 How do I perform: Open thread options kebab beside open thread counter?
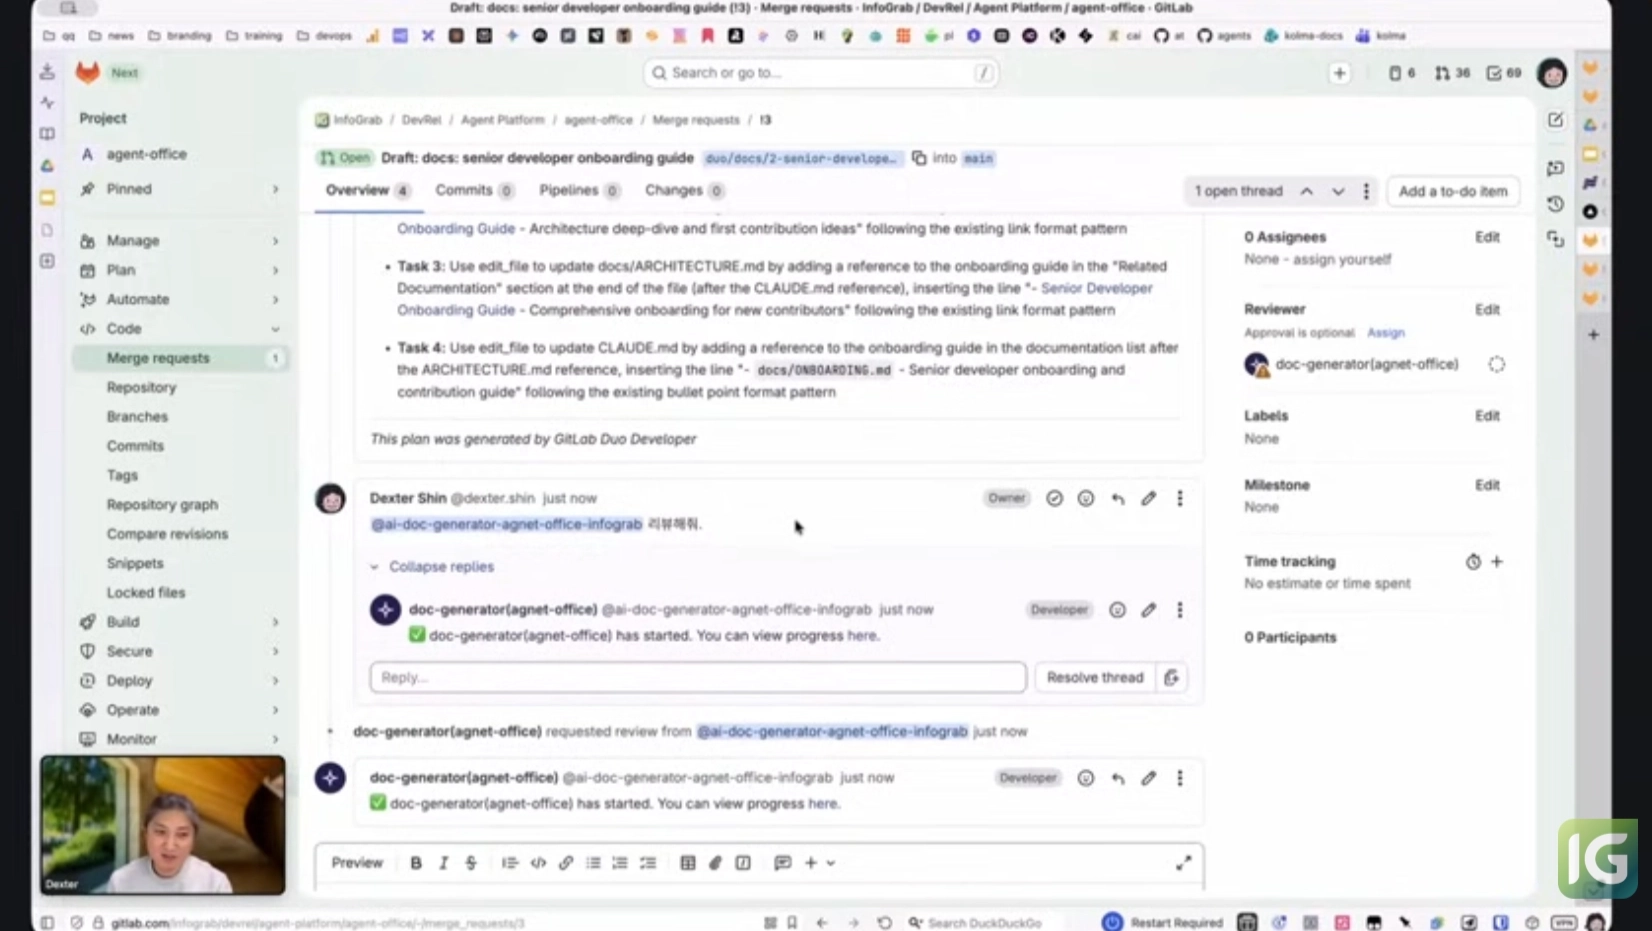pos(1366,191)
